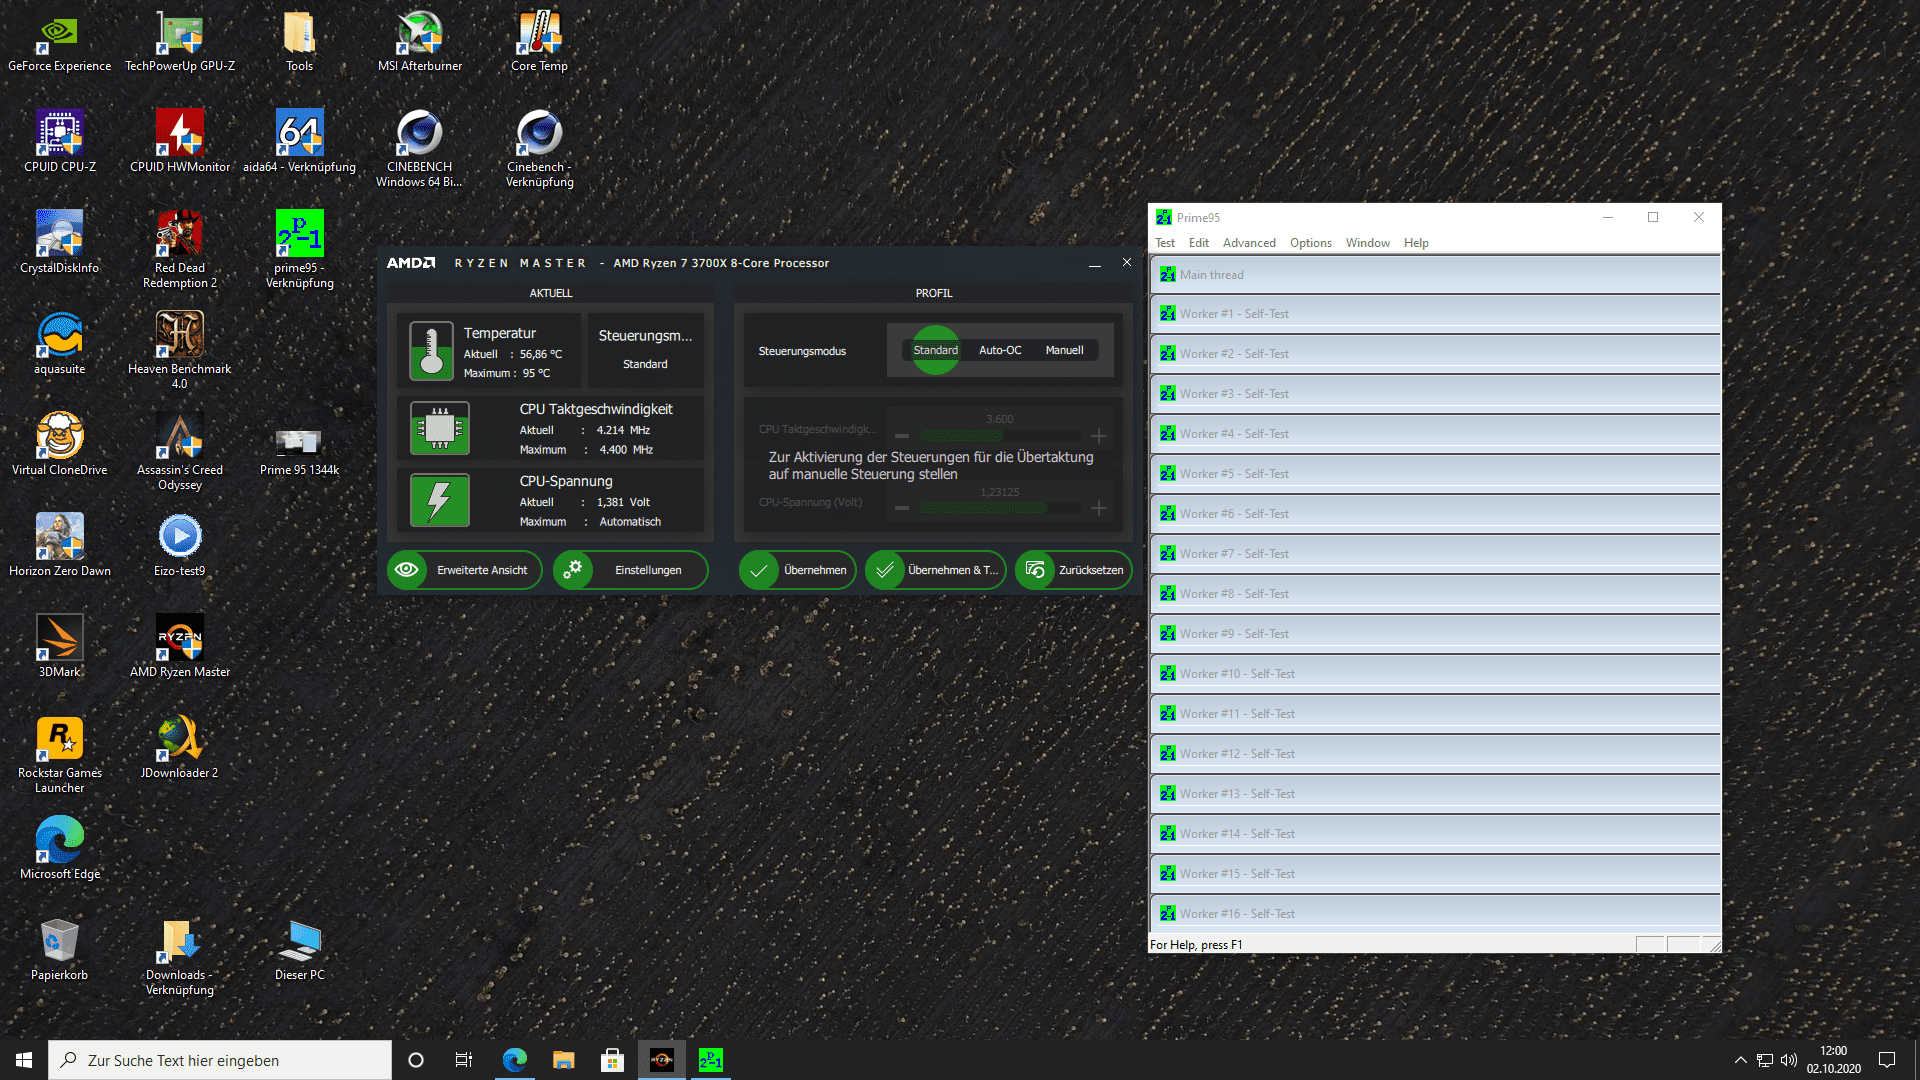Select Rockstar Games Launcher icon
Image resolution: width=1920 pixels, height=1080 pixels.
coord(60,755)
